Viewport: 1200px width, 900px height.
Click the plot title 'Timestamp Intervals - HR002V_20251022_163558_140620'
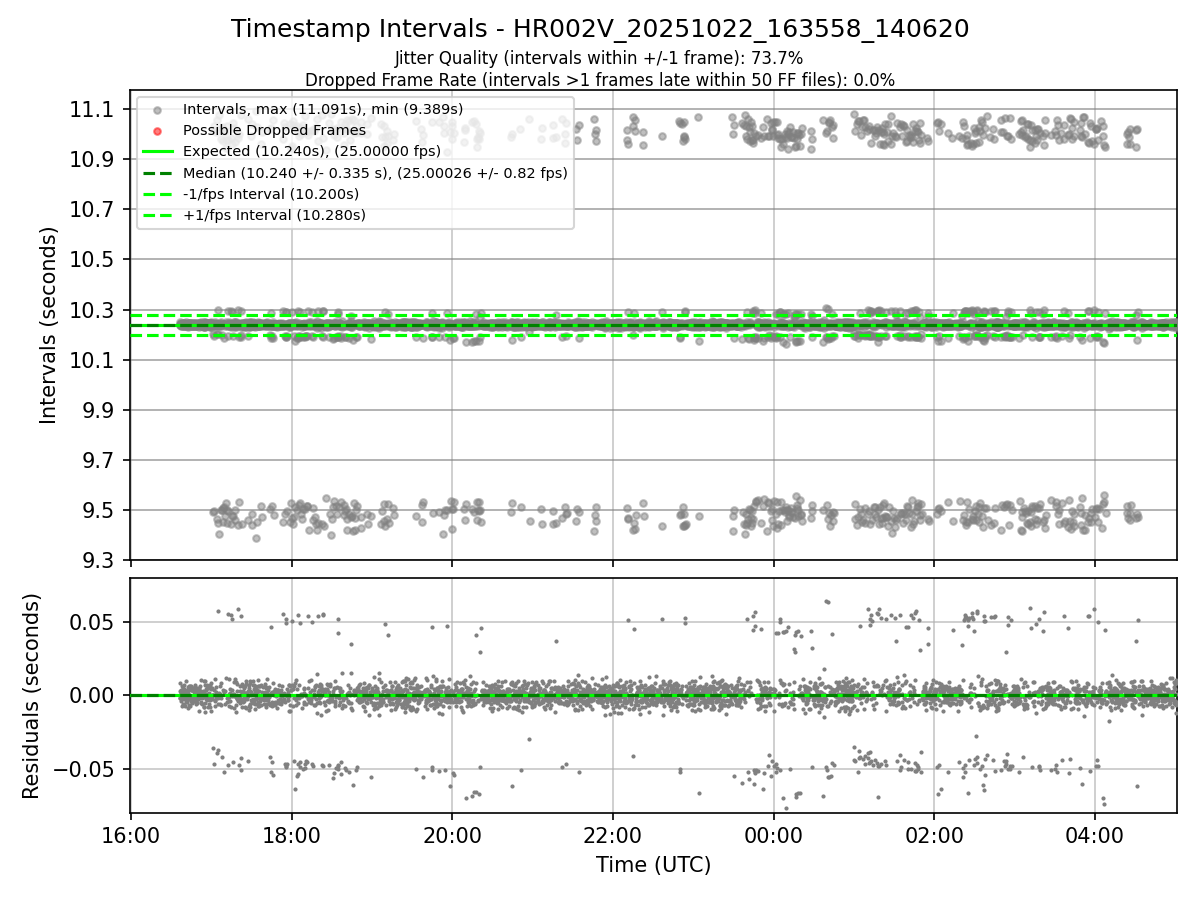pyautogui.click(x=600, y=29)
